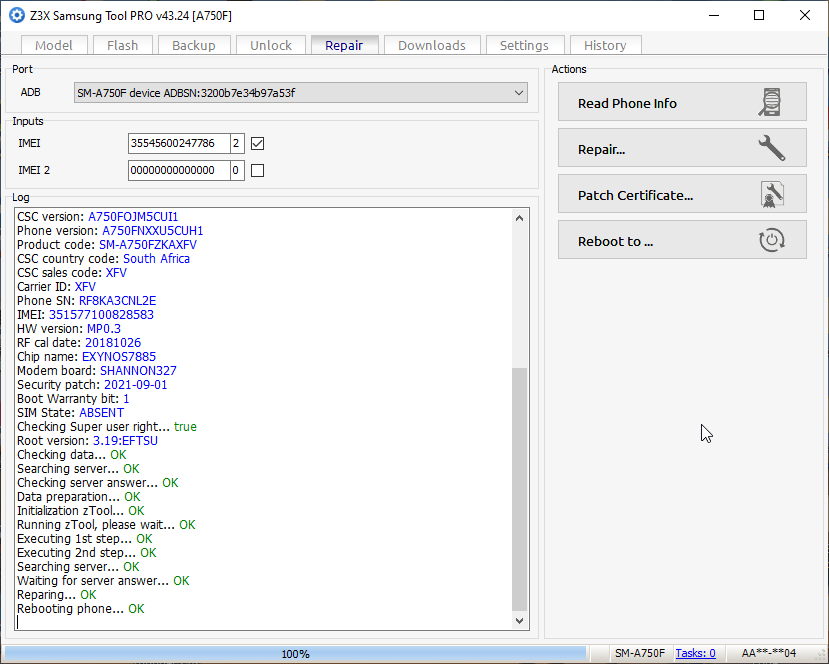The image size is (829, 664).
Task: Click the certificate icon on Patch Certificate
Action: coord(771,194)
